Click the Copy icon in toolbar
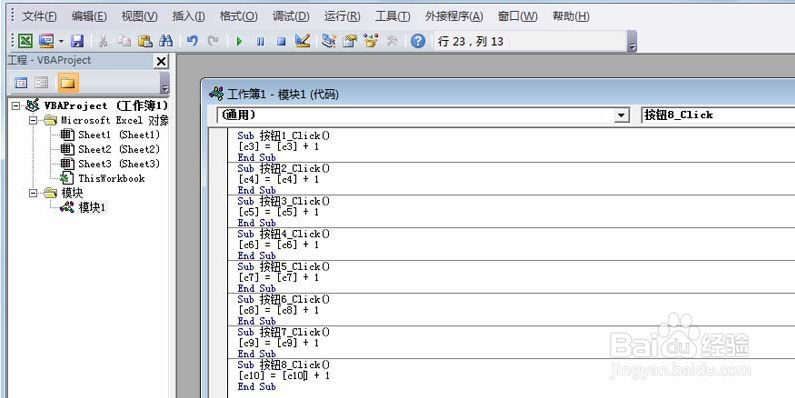 [x=124, y=41]
